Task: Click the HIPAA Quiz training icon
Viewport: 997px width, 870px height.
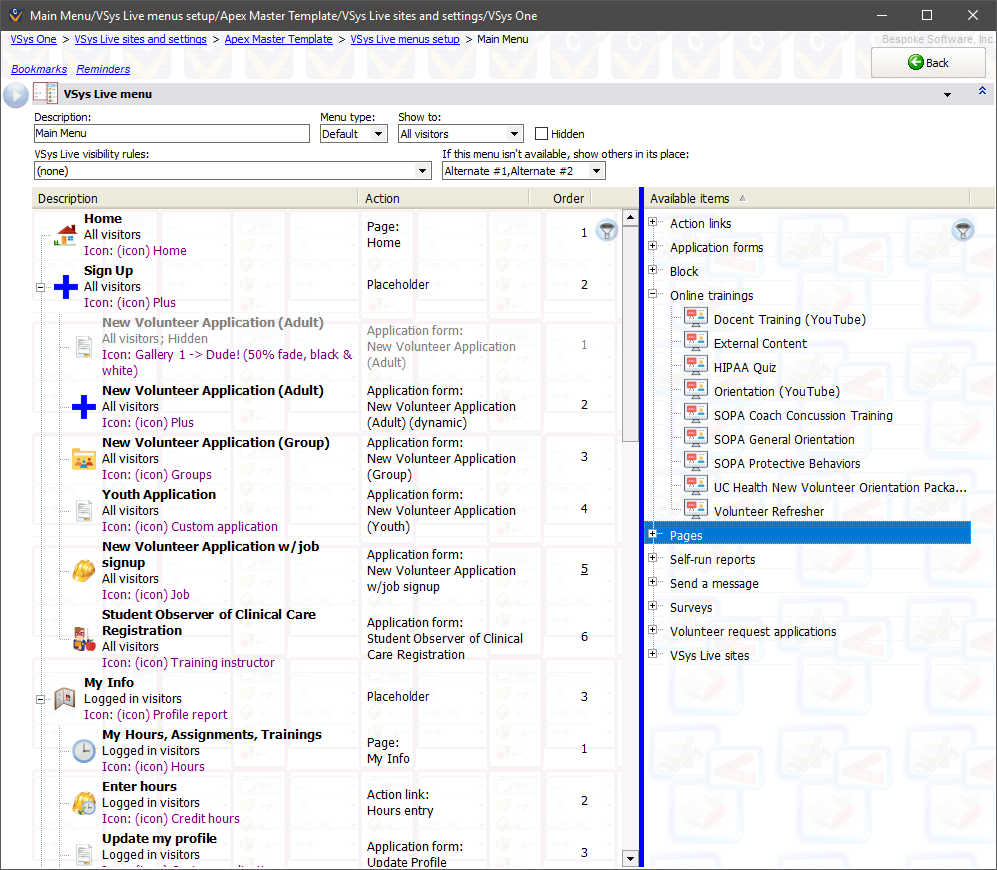Action: (696, 367)
